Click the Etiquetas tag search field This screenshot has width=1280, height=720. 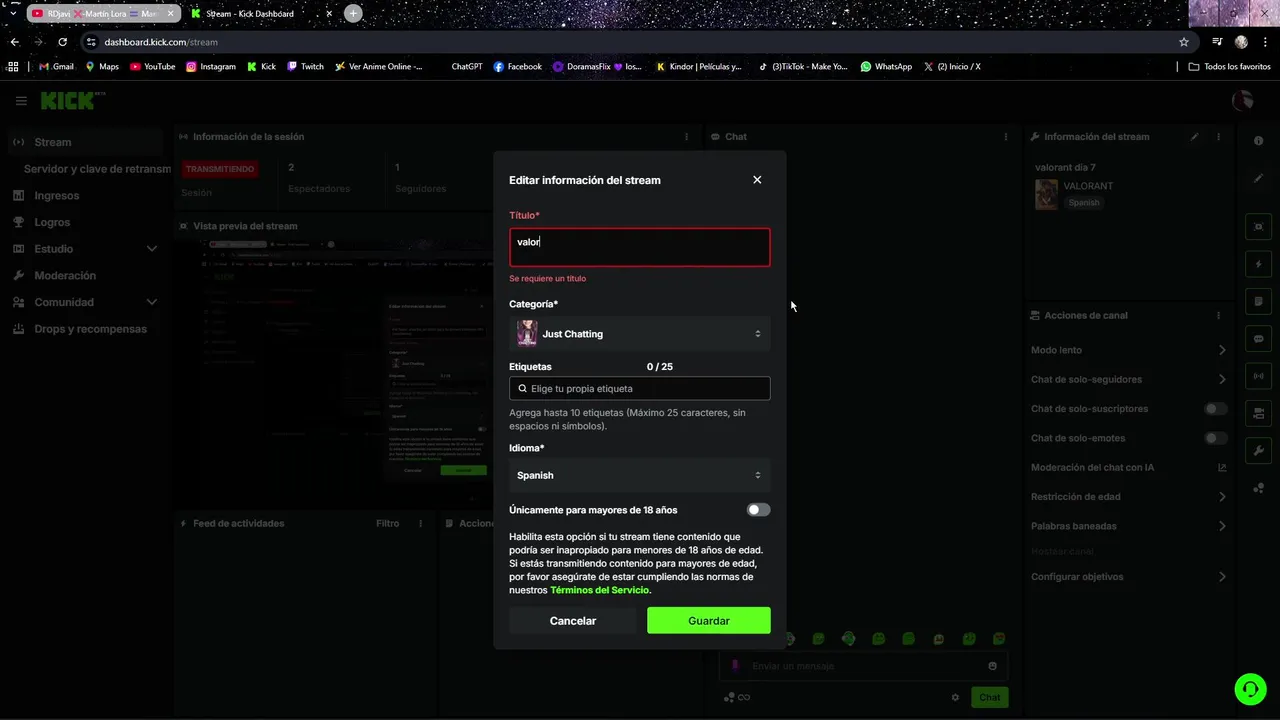coord(640,388)
